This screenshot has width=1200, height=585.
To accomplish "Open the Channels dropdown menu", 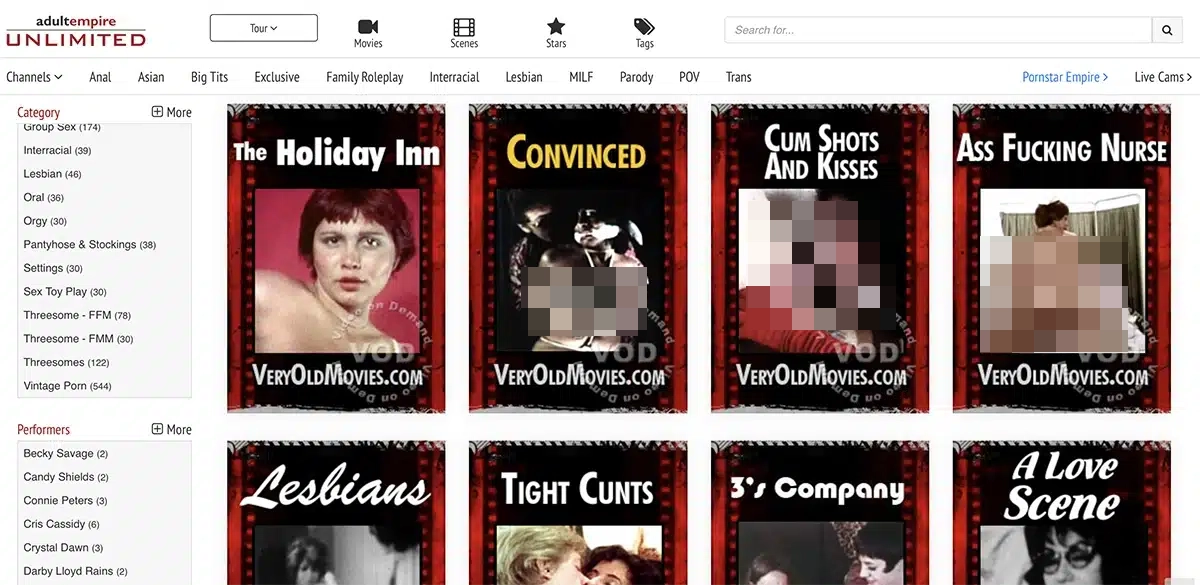I will (34, 77).
